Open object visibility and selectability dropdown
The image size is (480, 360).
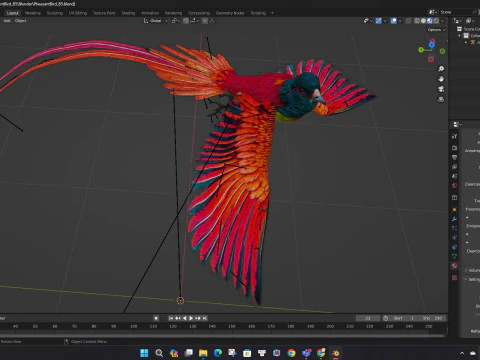[368, 21]
